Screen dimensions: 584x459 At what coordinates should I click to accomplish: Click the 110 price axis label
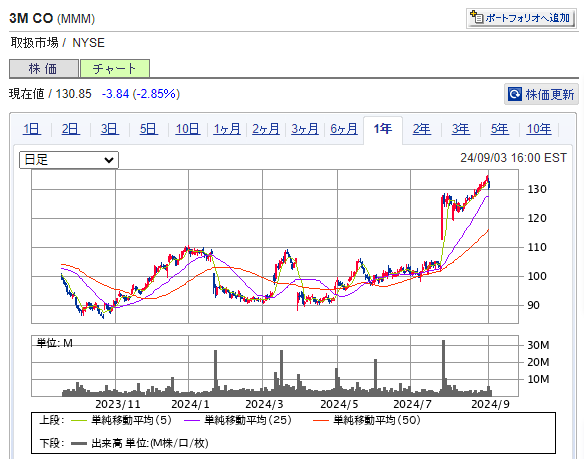click(537, 247)
